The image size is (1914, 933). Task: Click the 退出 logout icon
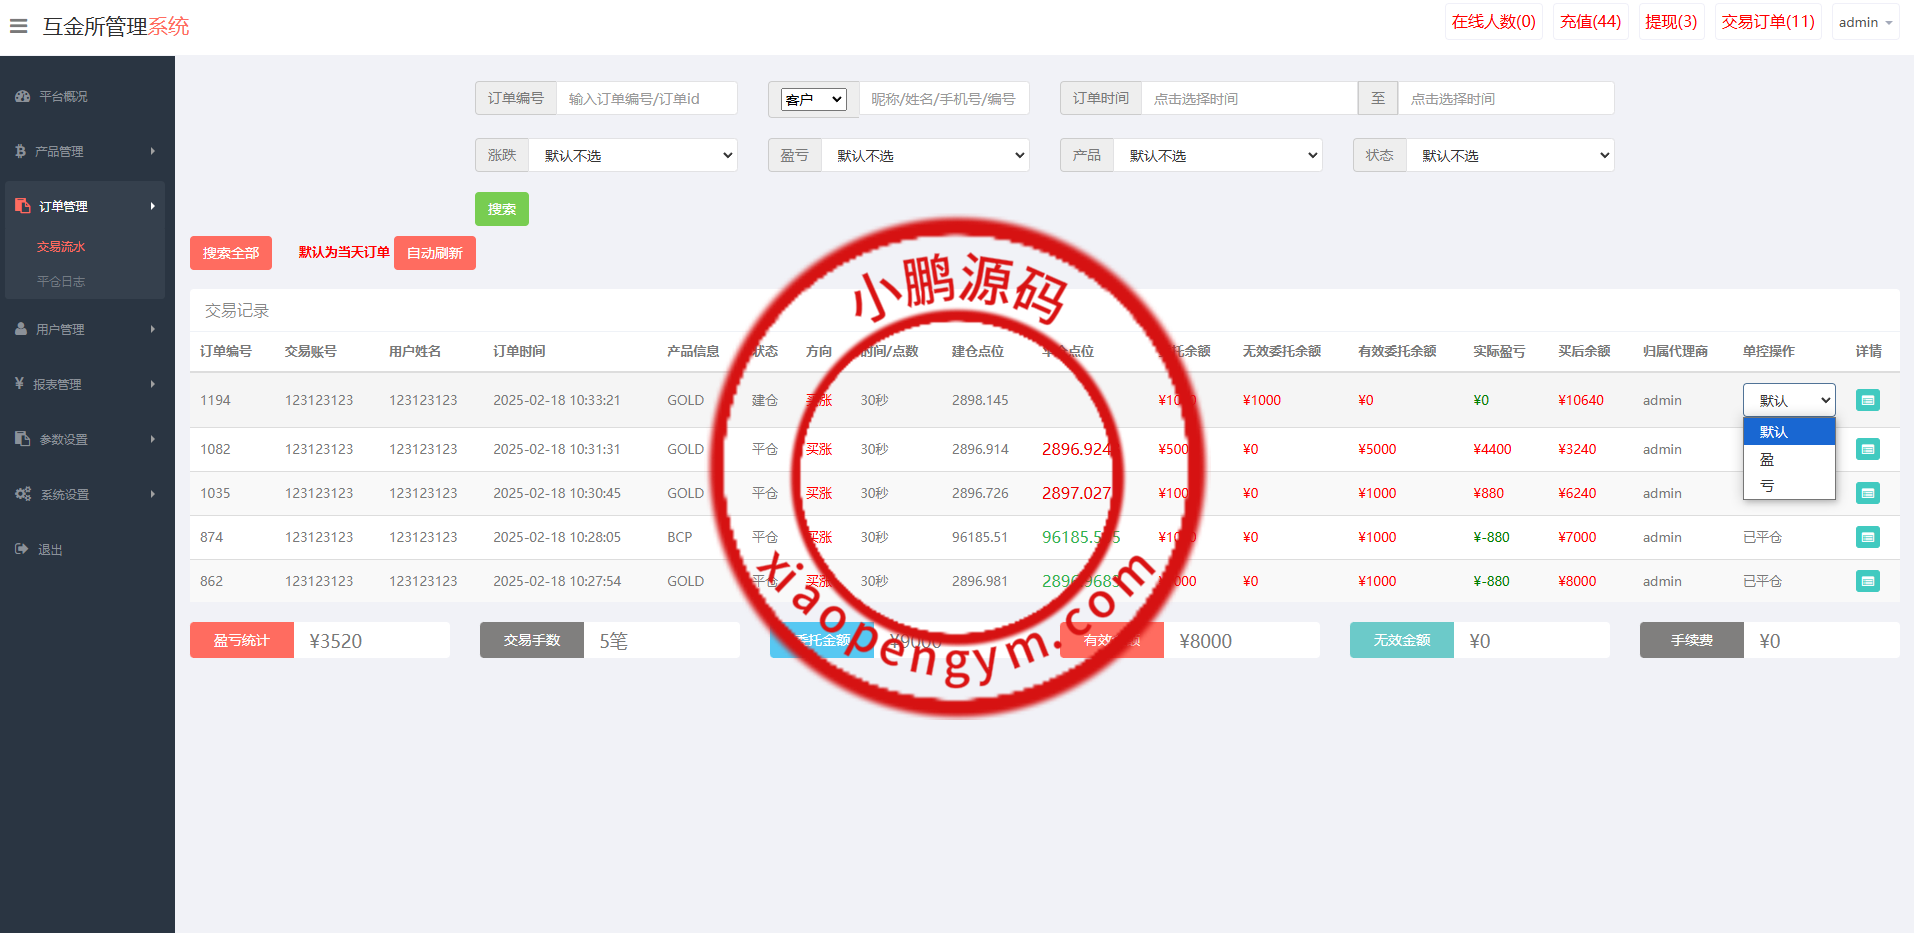[22, 548]
